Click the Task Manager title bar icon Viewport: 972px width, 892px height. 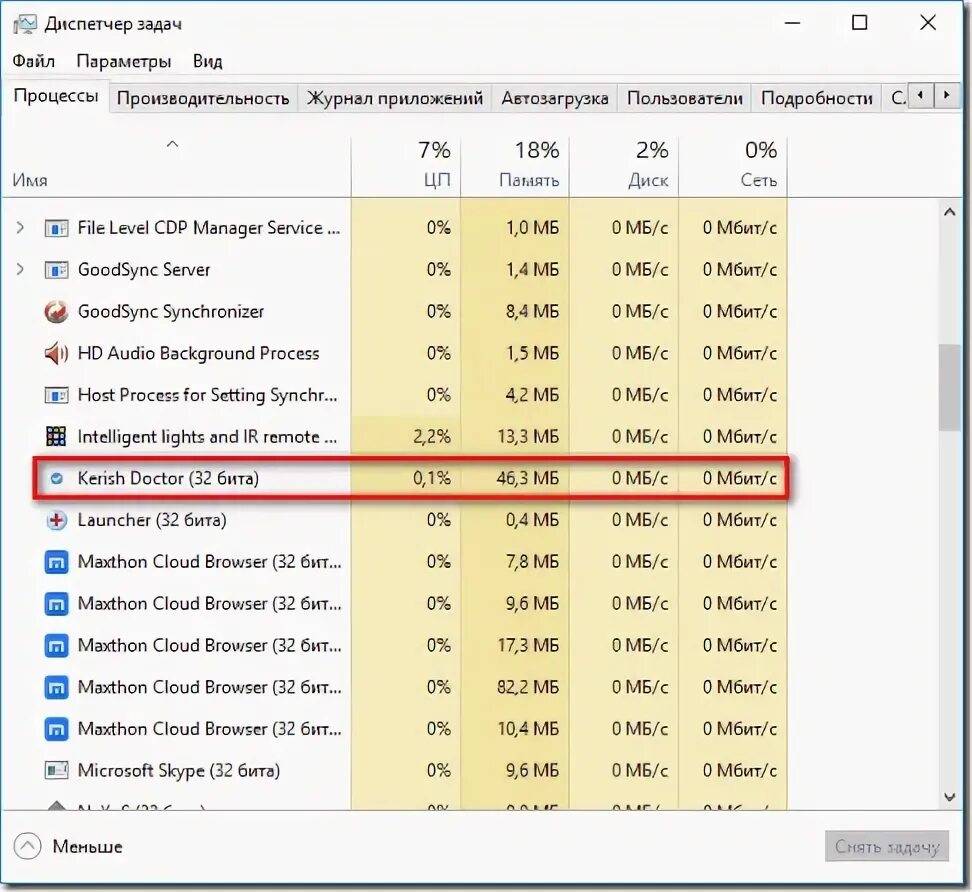(24, 24)
